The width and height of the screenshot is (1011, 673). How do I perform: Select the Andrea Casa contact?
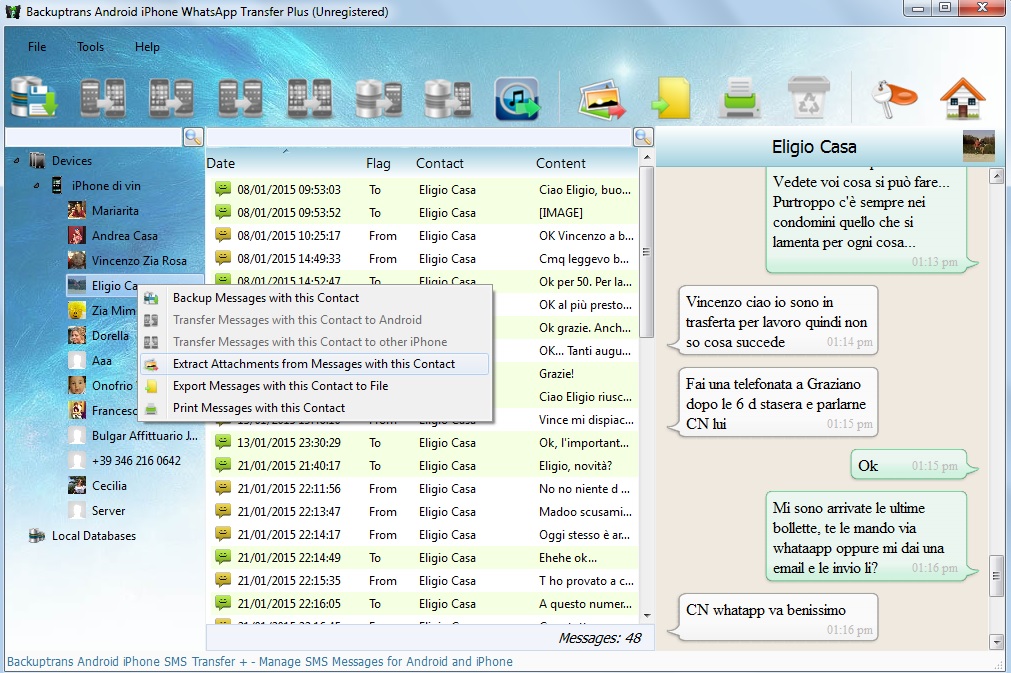coord(124,236)
